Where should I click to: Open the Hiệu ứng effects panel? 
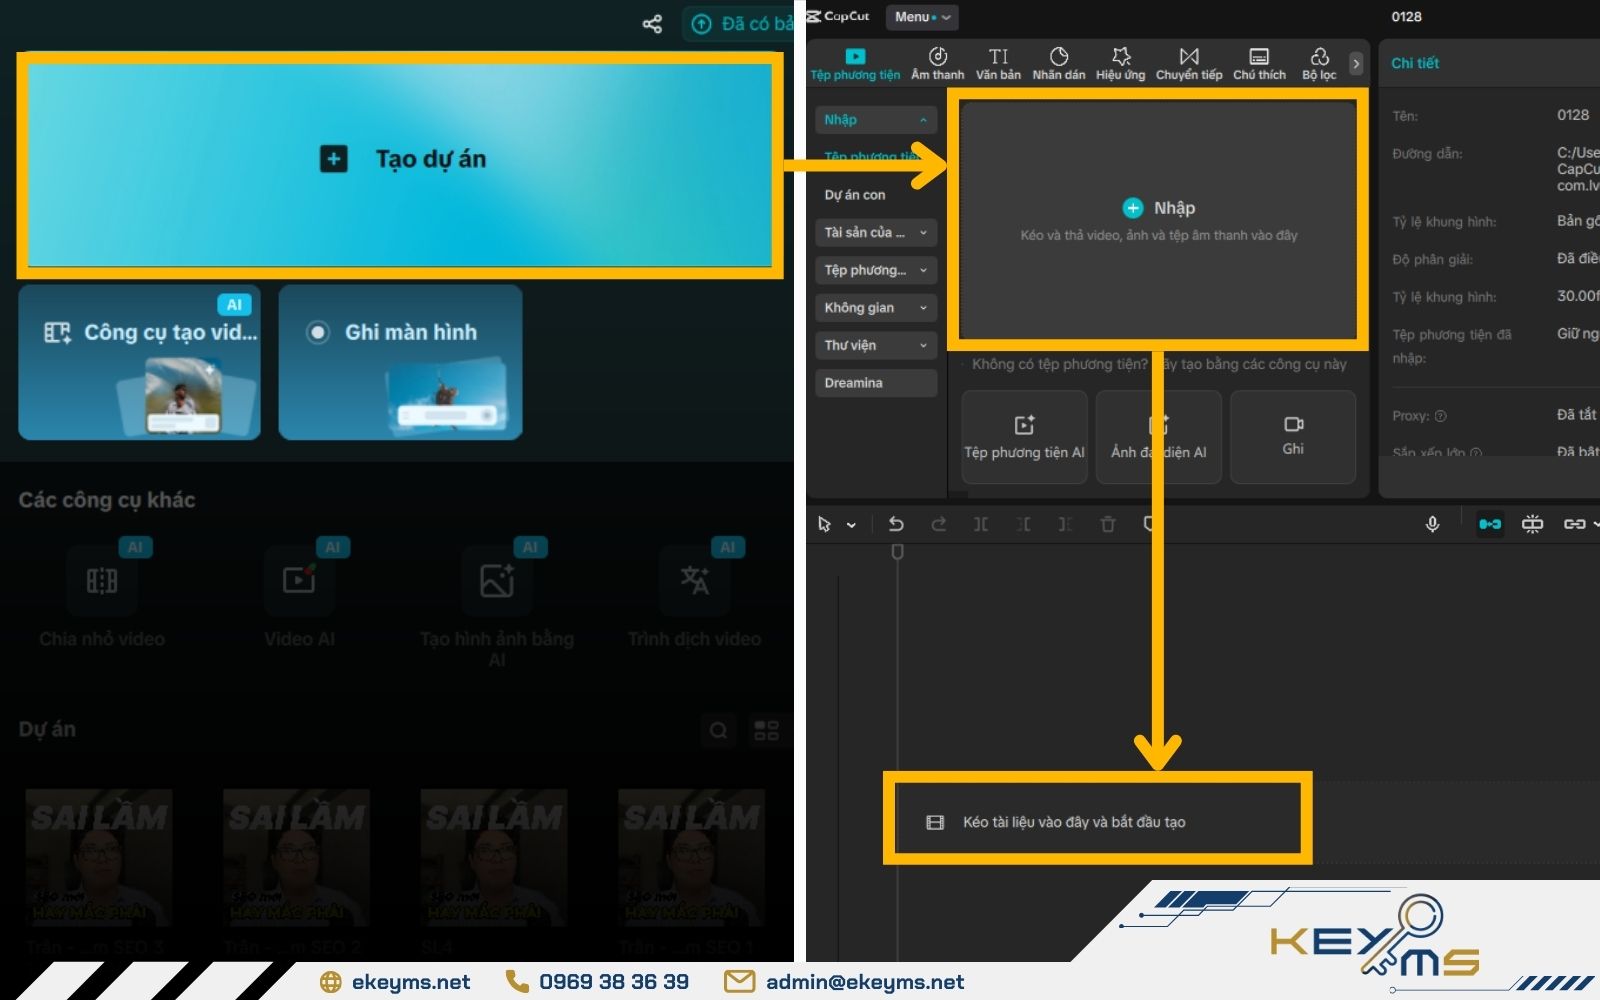pyautogui.click(x=1120, y=63)
